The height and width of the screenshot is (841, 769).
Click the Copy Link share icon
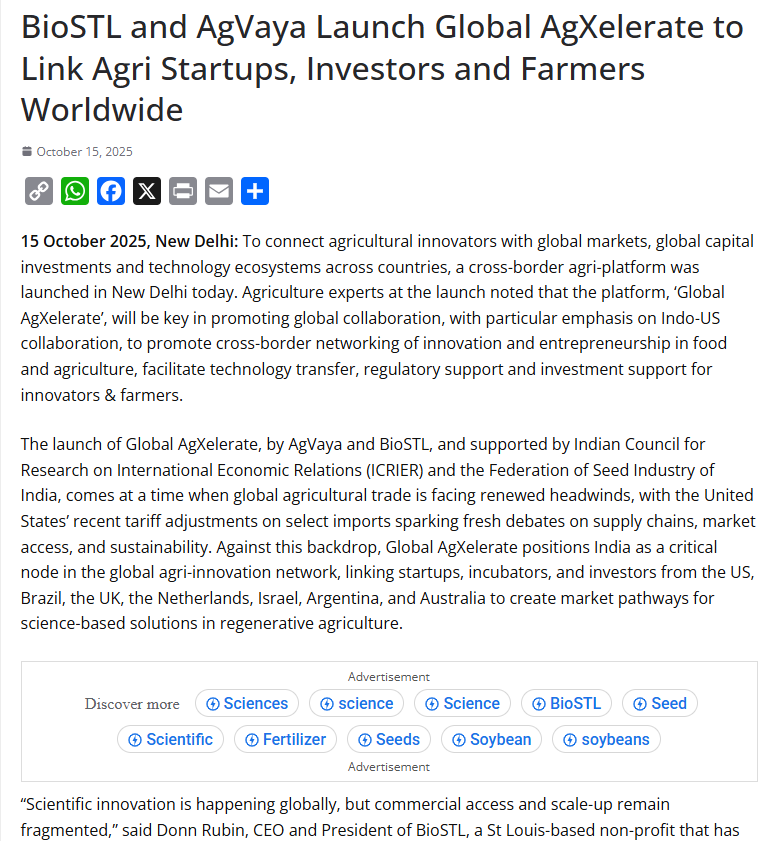(39, 191)
